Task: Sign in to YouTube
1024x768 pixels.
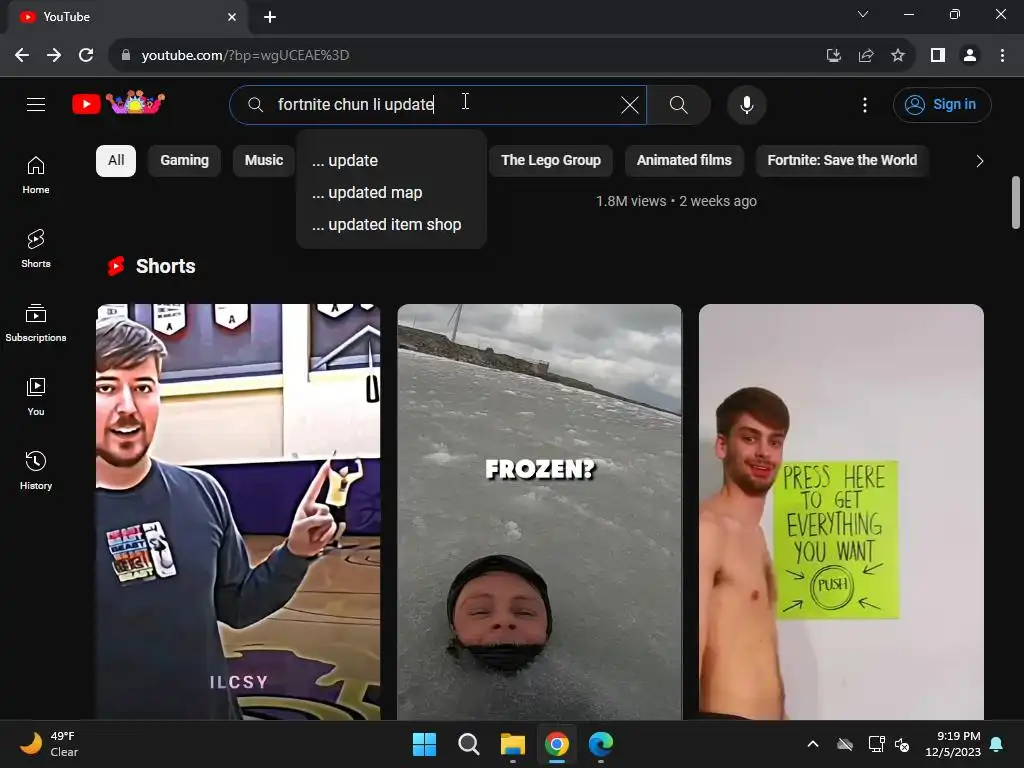Action: coord(942,104)
